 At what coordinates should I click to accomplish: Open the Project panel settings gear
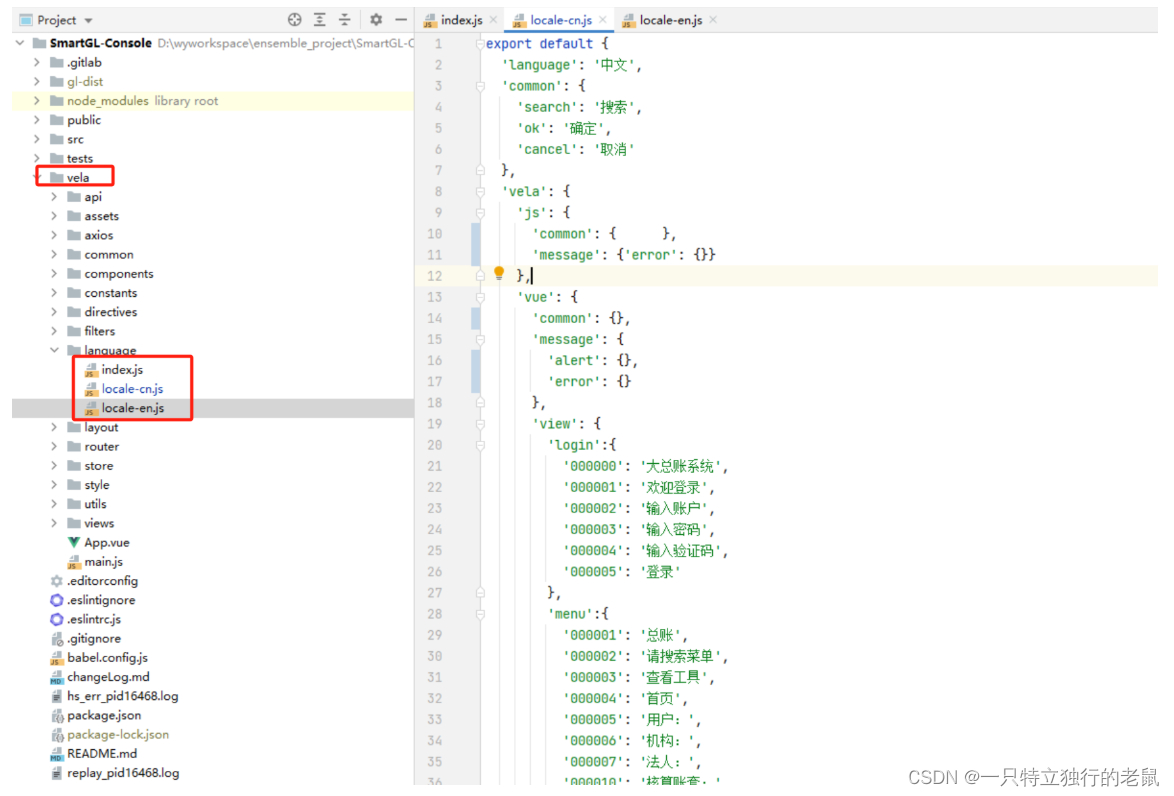coord(376,20)
